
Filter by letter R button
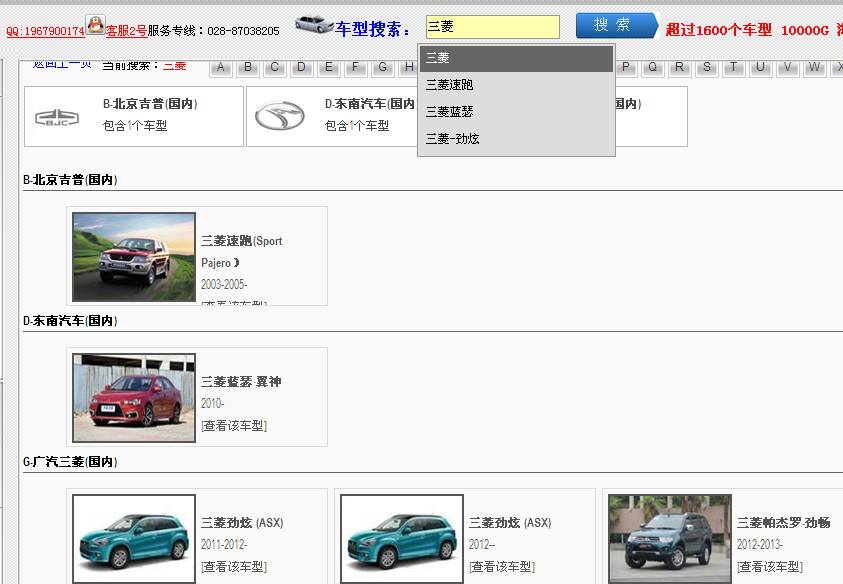pyautogui.click(x=680, y=68)
